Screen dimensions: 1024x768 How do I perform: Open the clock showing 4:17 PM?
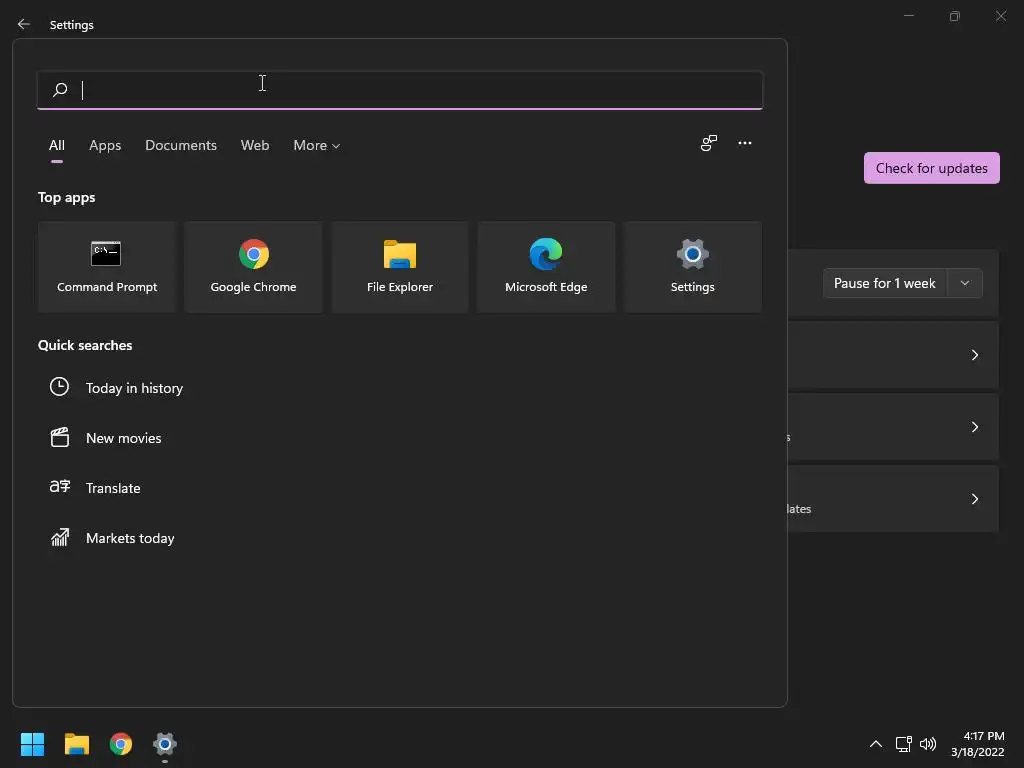tap(978, 744)
